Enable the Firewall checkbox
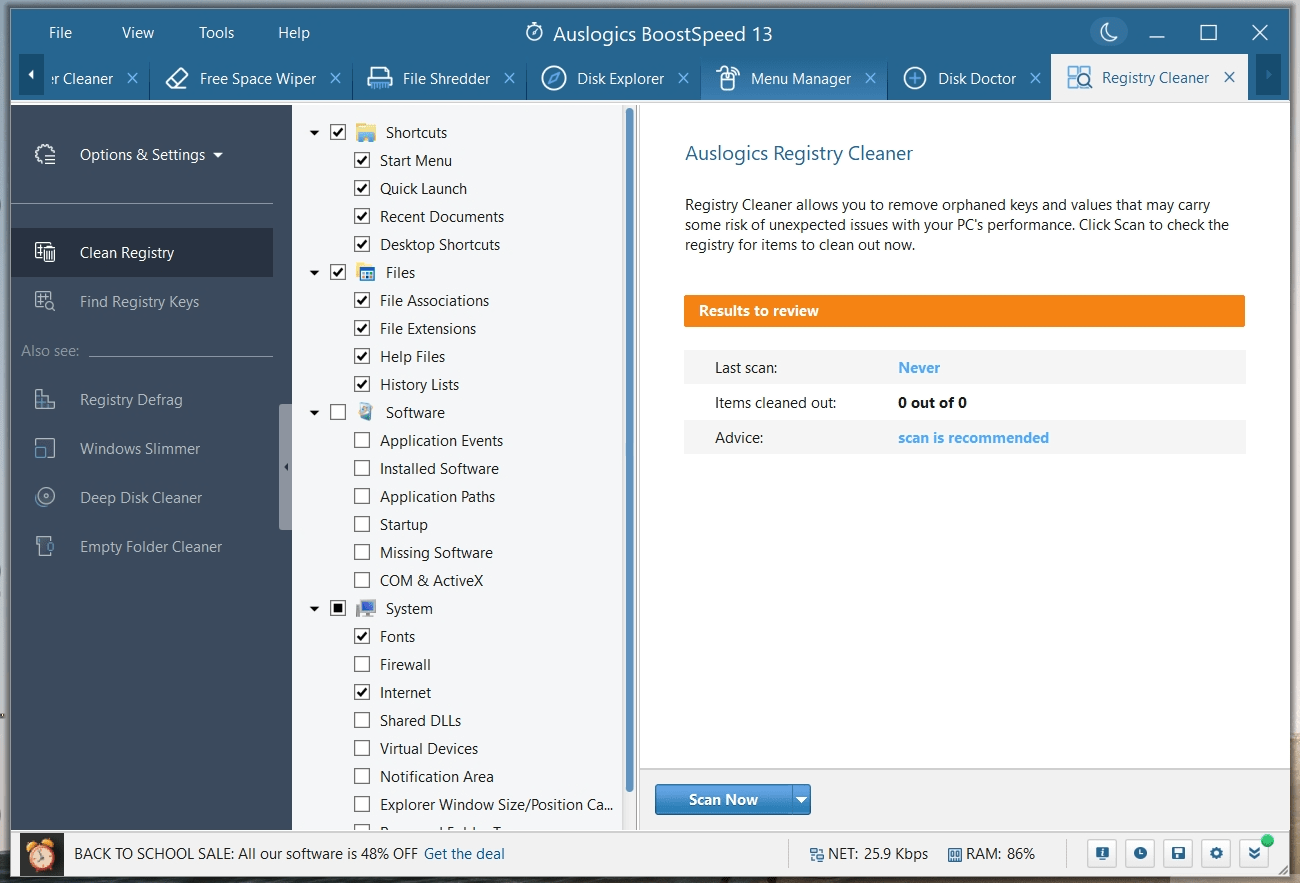This screenshot has width=1300, height=883. coord(362,664)
